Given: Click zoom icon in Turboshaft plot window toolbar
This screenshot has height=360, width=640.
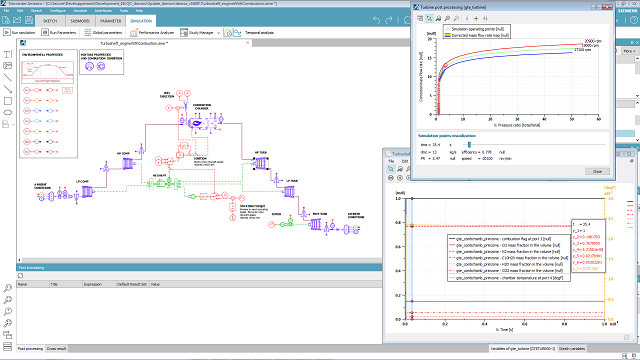Looking at the screenshot, I should [400, 169].
